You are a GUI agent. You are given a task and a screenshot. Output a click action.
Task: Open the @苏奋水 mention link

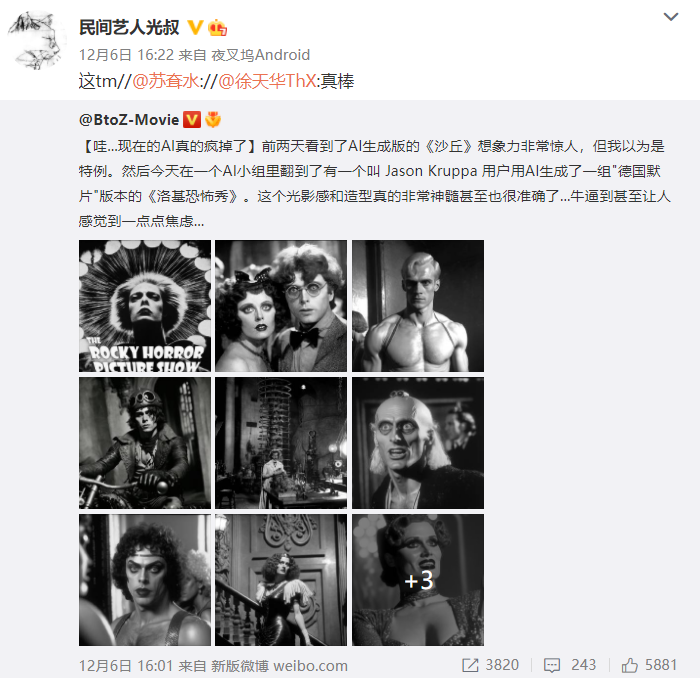[166, 81]
